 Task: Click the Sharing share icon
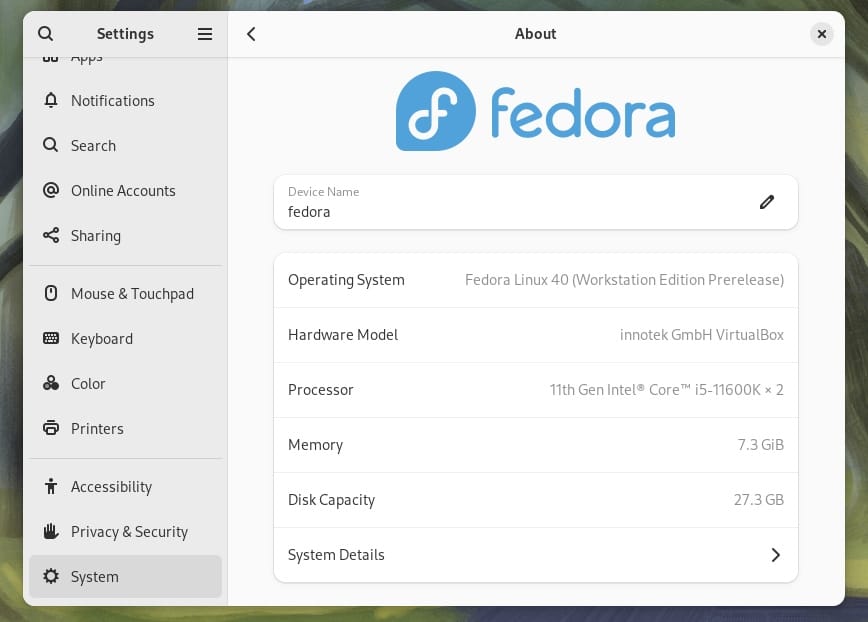point(50,236)
